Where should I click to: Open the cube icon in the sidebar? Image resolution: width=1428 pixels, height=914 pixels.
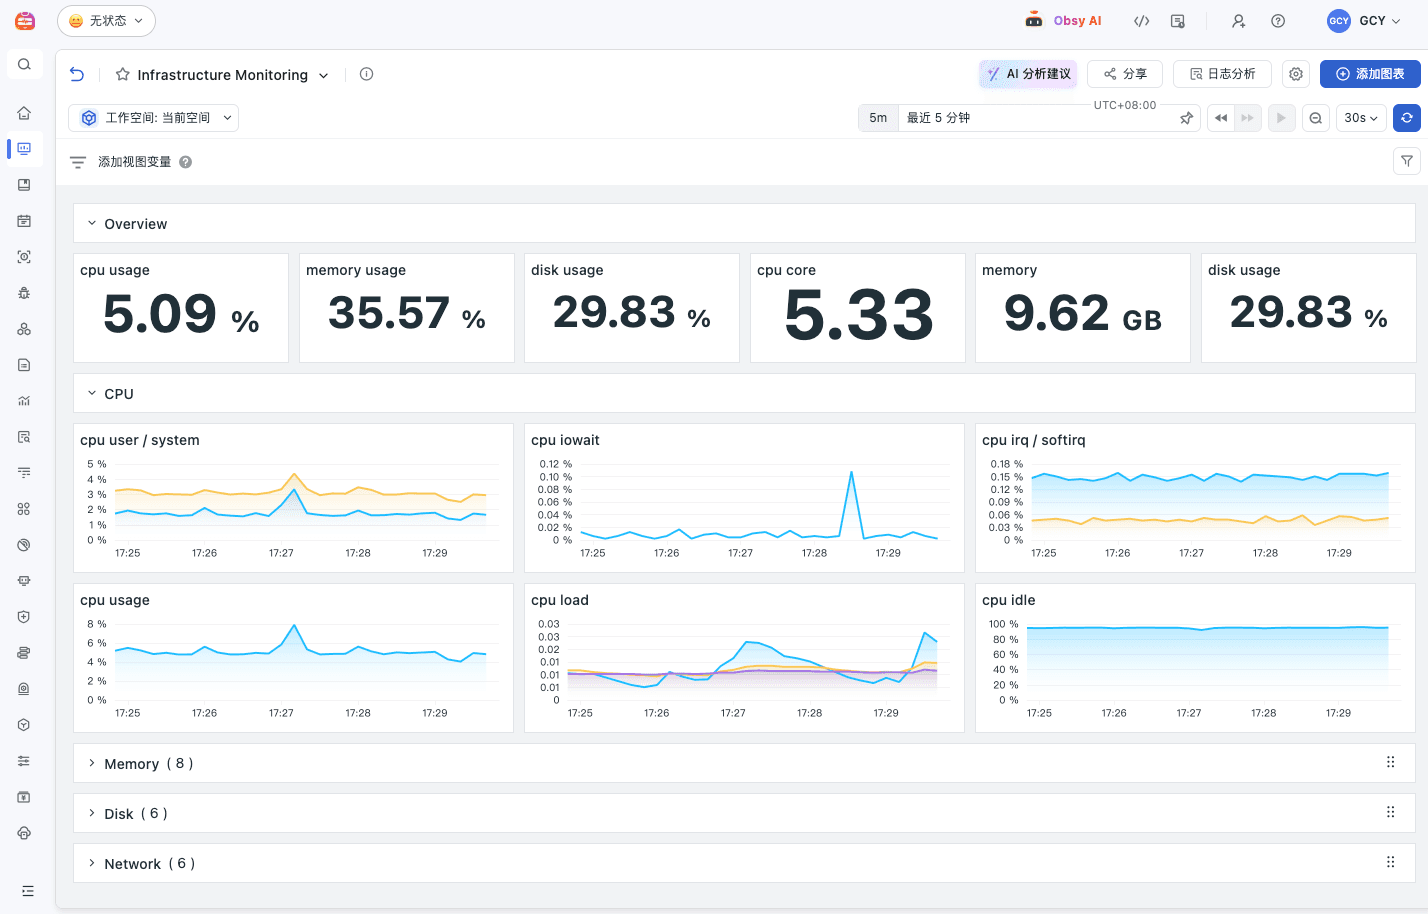24,725
